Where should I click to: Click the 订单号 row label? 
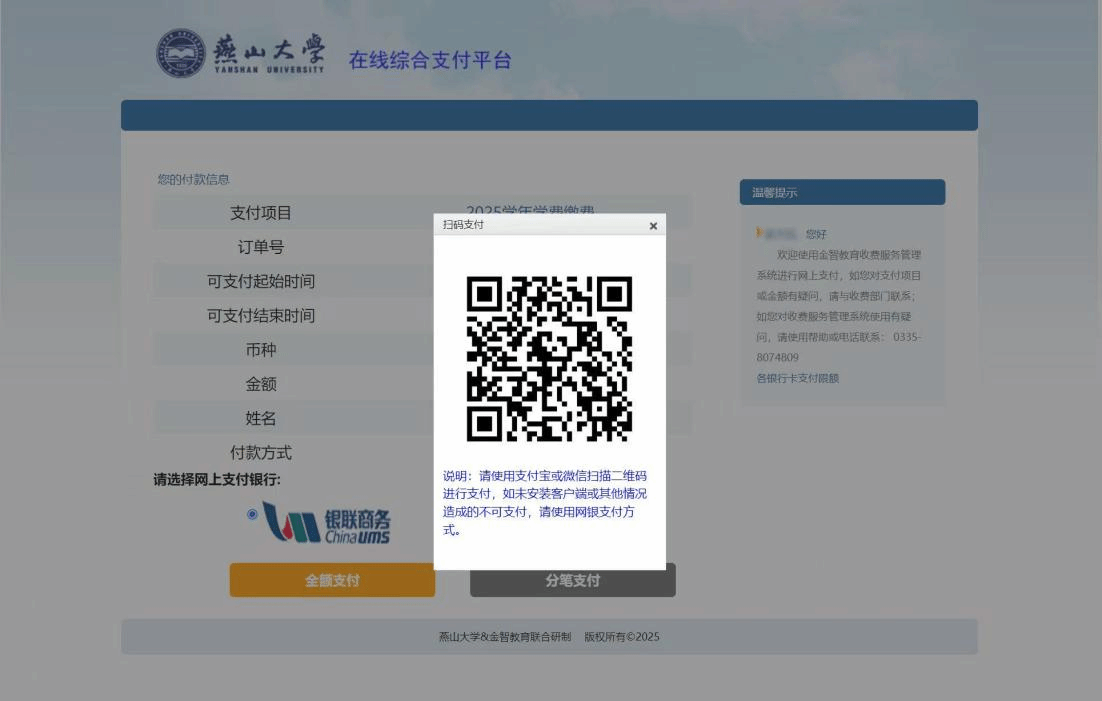click(261, 247)
